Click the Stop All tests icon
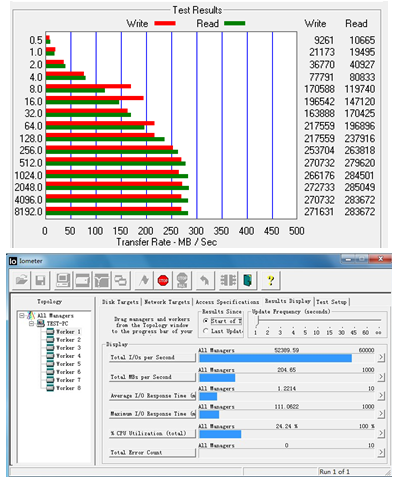 pos(182,280)
